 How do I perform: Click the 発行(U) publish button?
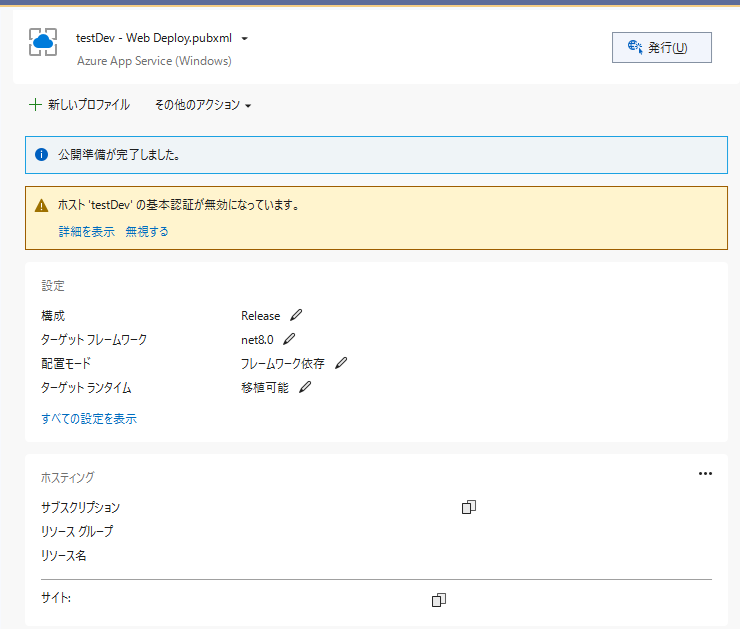coord(662,48)
